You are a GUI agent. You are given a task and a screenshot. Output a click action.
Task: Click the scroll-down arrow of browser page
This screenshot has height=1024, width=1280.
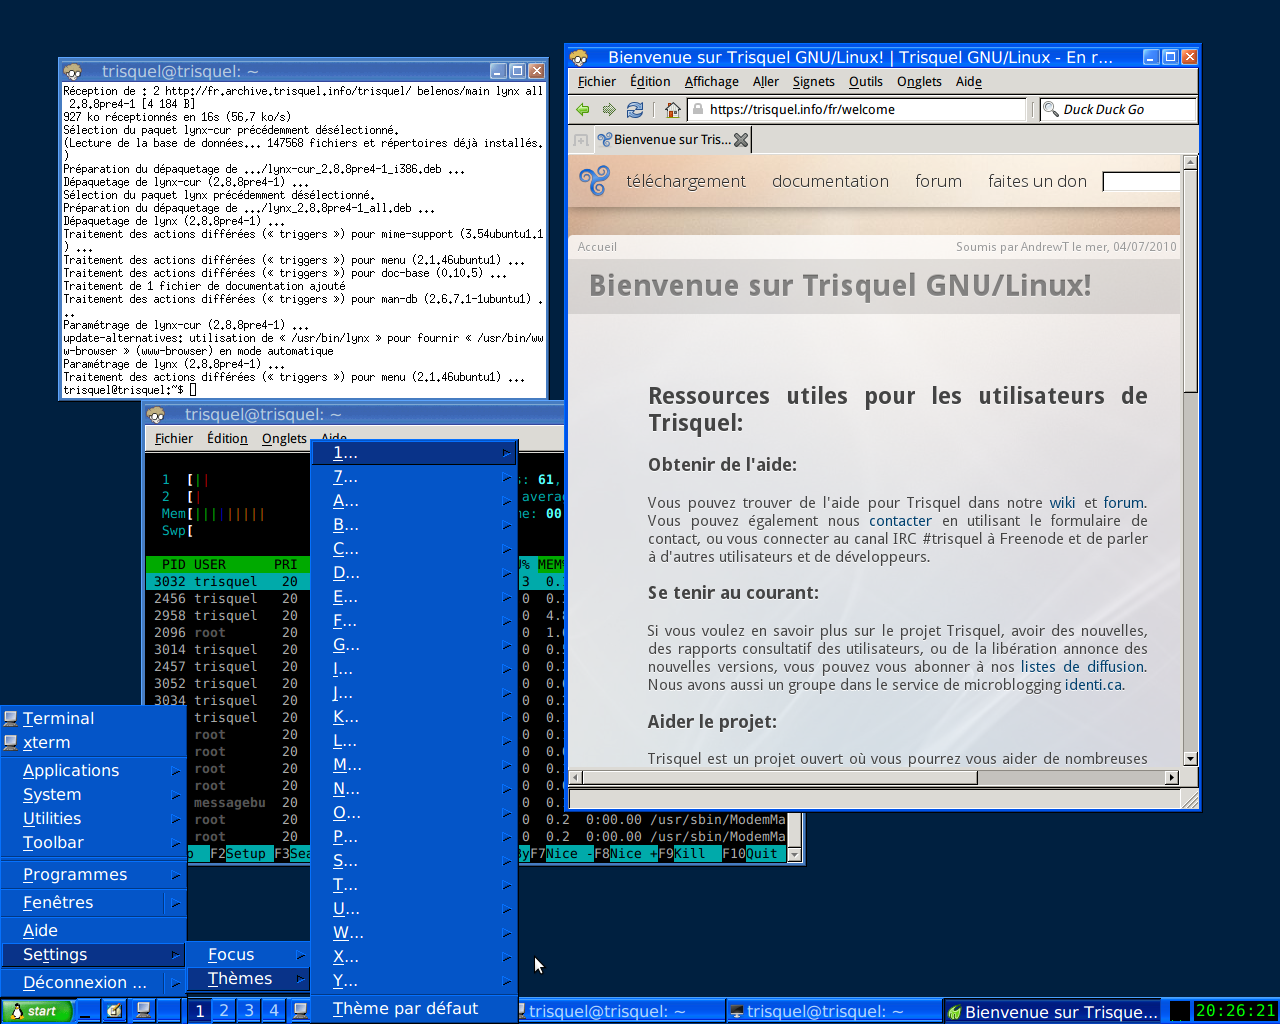tap(1190, 758)
